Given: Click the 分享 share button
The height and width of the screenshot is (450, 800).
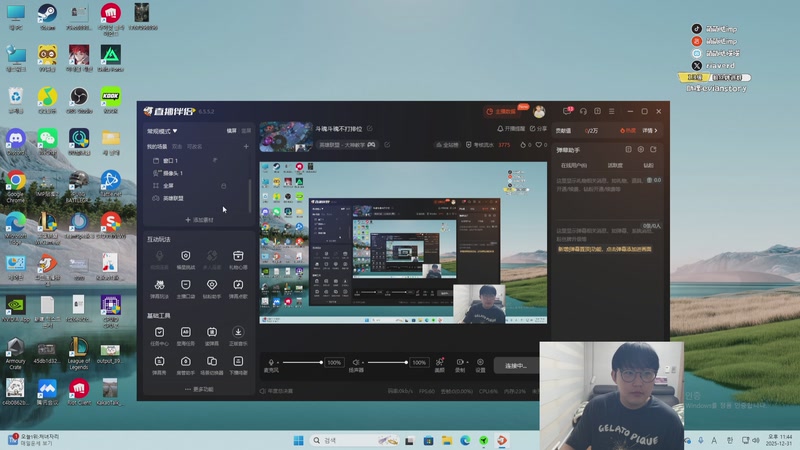Looking at the screenshot, I should (538, 129).
